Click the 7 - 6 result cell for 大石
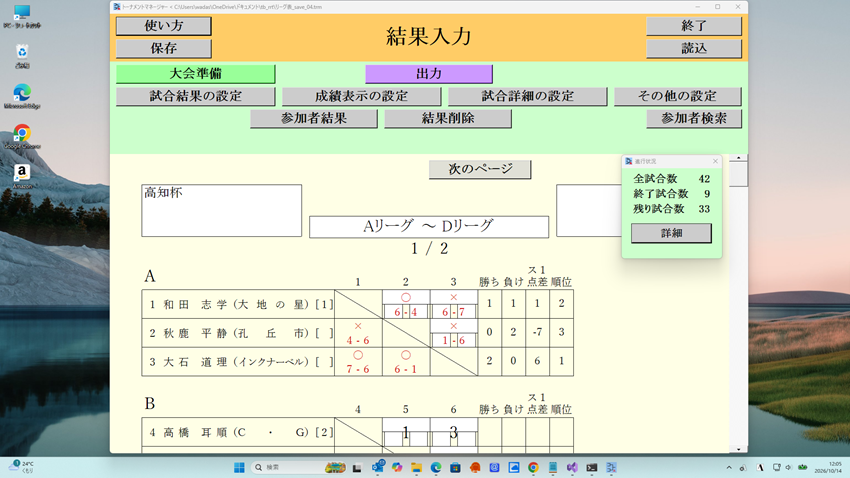Screen dimensions: 850x478 point(358,361)
